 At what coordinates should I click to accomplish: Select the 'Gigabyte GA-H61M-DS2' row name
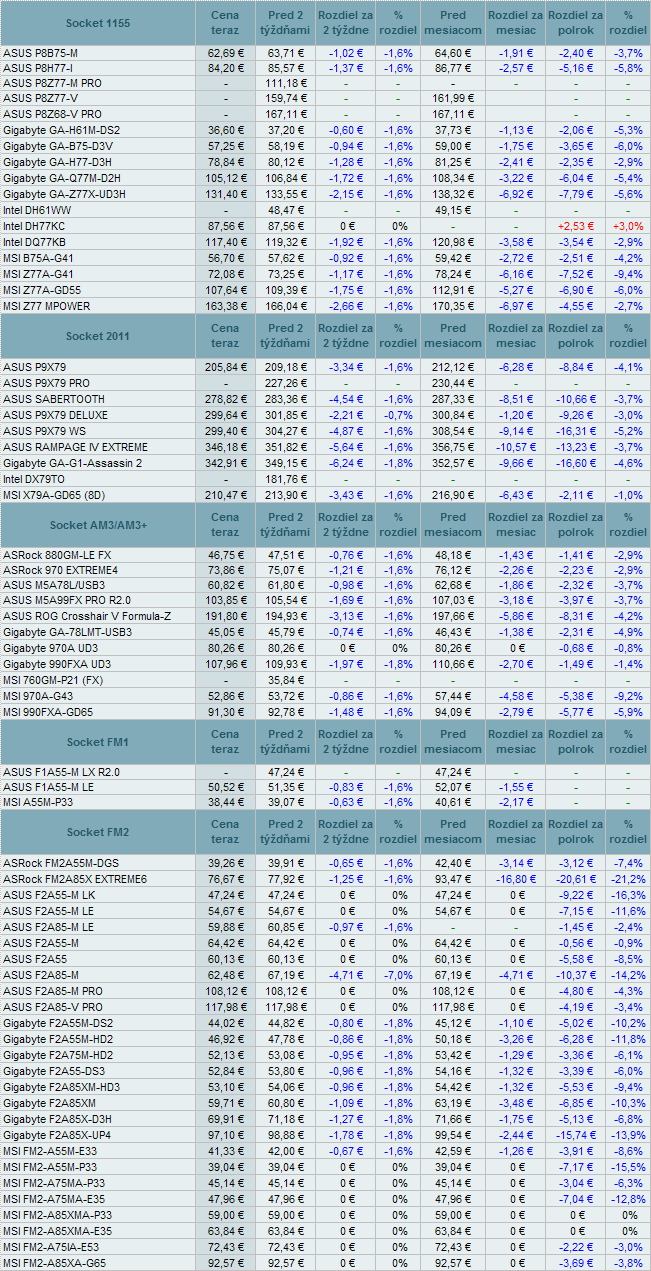(62, 130)
